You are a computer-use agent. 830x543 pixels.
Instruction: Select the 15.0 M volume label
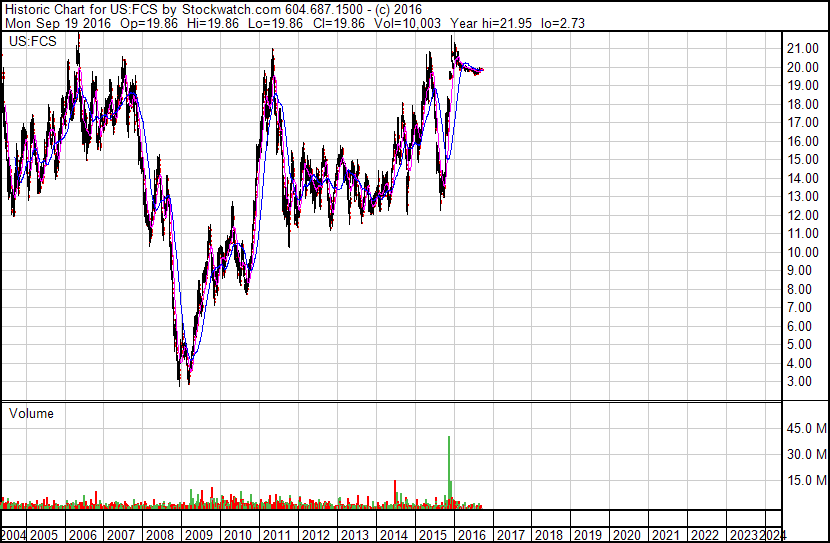(x=806, y=480)
